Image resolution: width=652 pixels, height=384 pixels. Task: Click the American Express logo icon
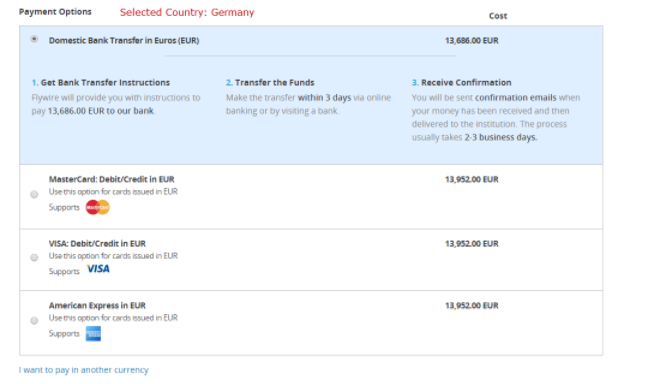[x=93, y=334]
